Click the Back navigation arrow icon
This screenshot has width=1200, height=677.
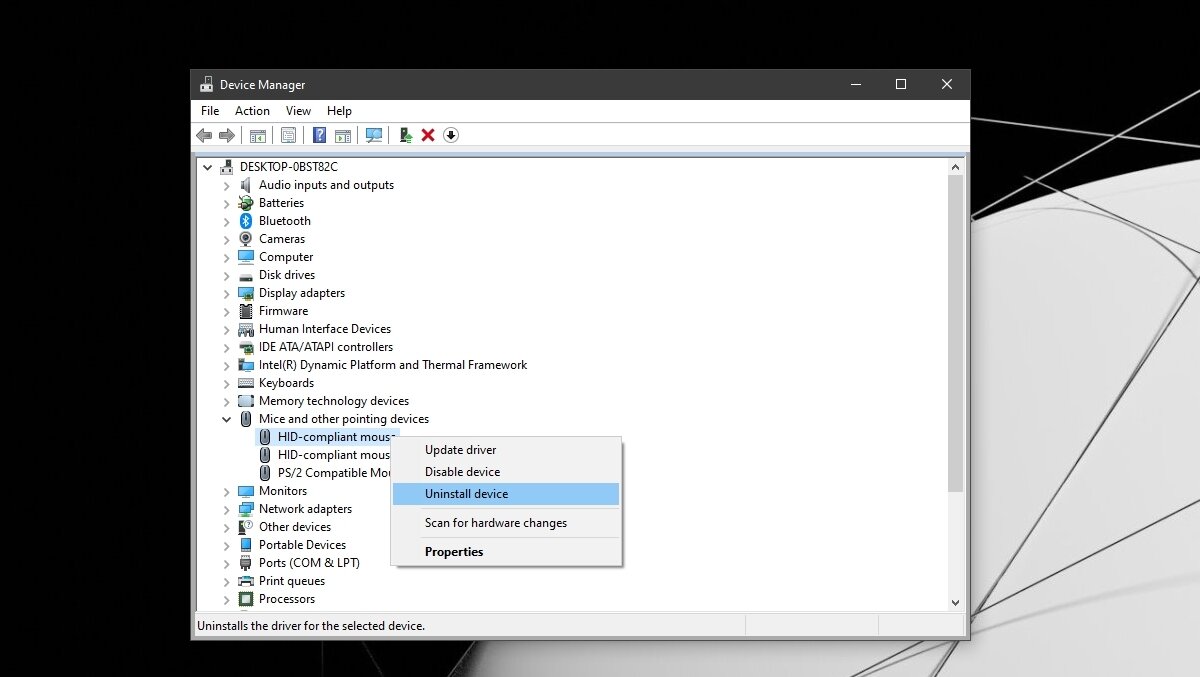[x=205, y=135]
